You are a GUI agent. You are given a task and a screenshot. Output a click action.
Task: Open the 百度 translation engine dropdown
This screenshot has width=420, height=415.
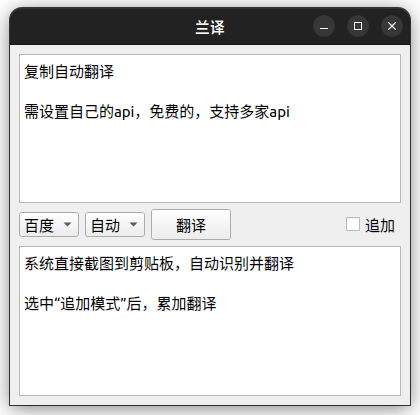pos(49,225)
